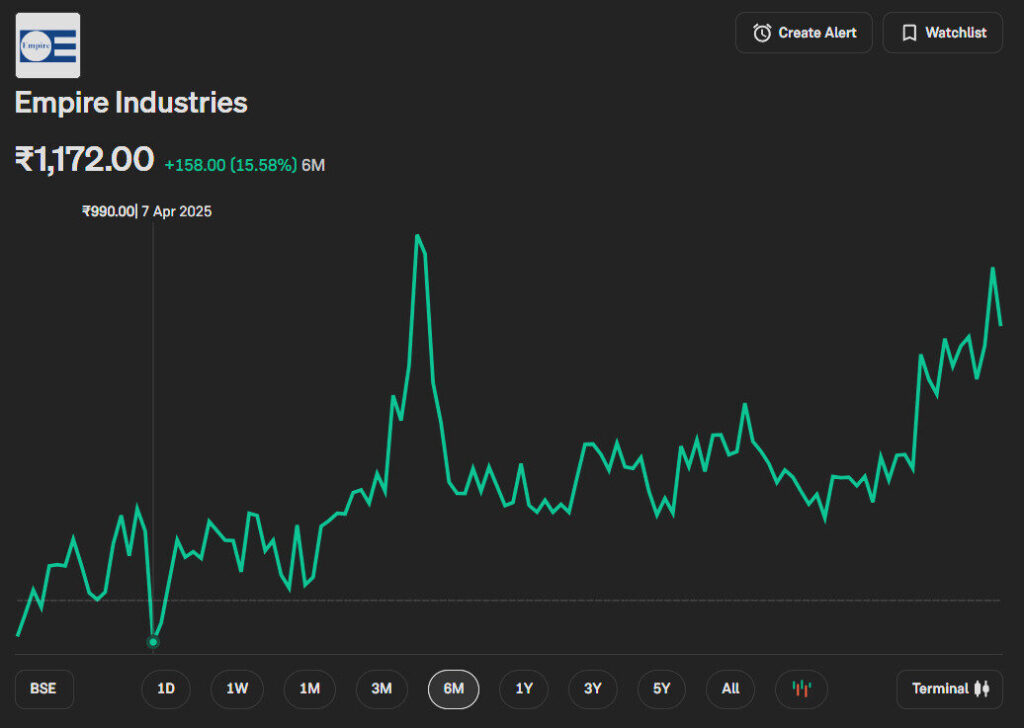Click the green data point marker on 7 Apr
Viewport: 1024px width, 728px height.
(x=153, y=642)
